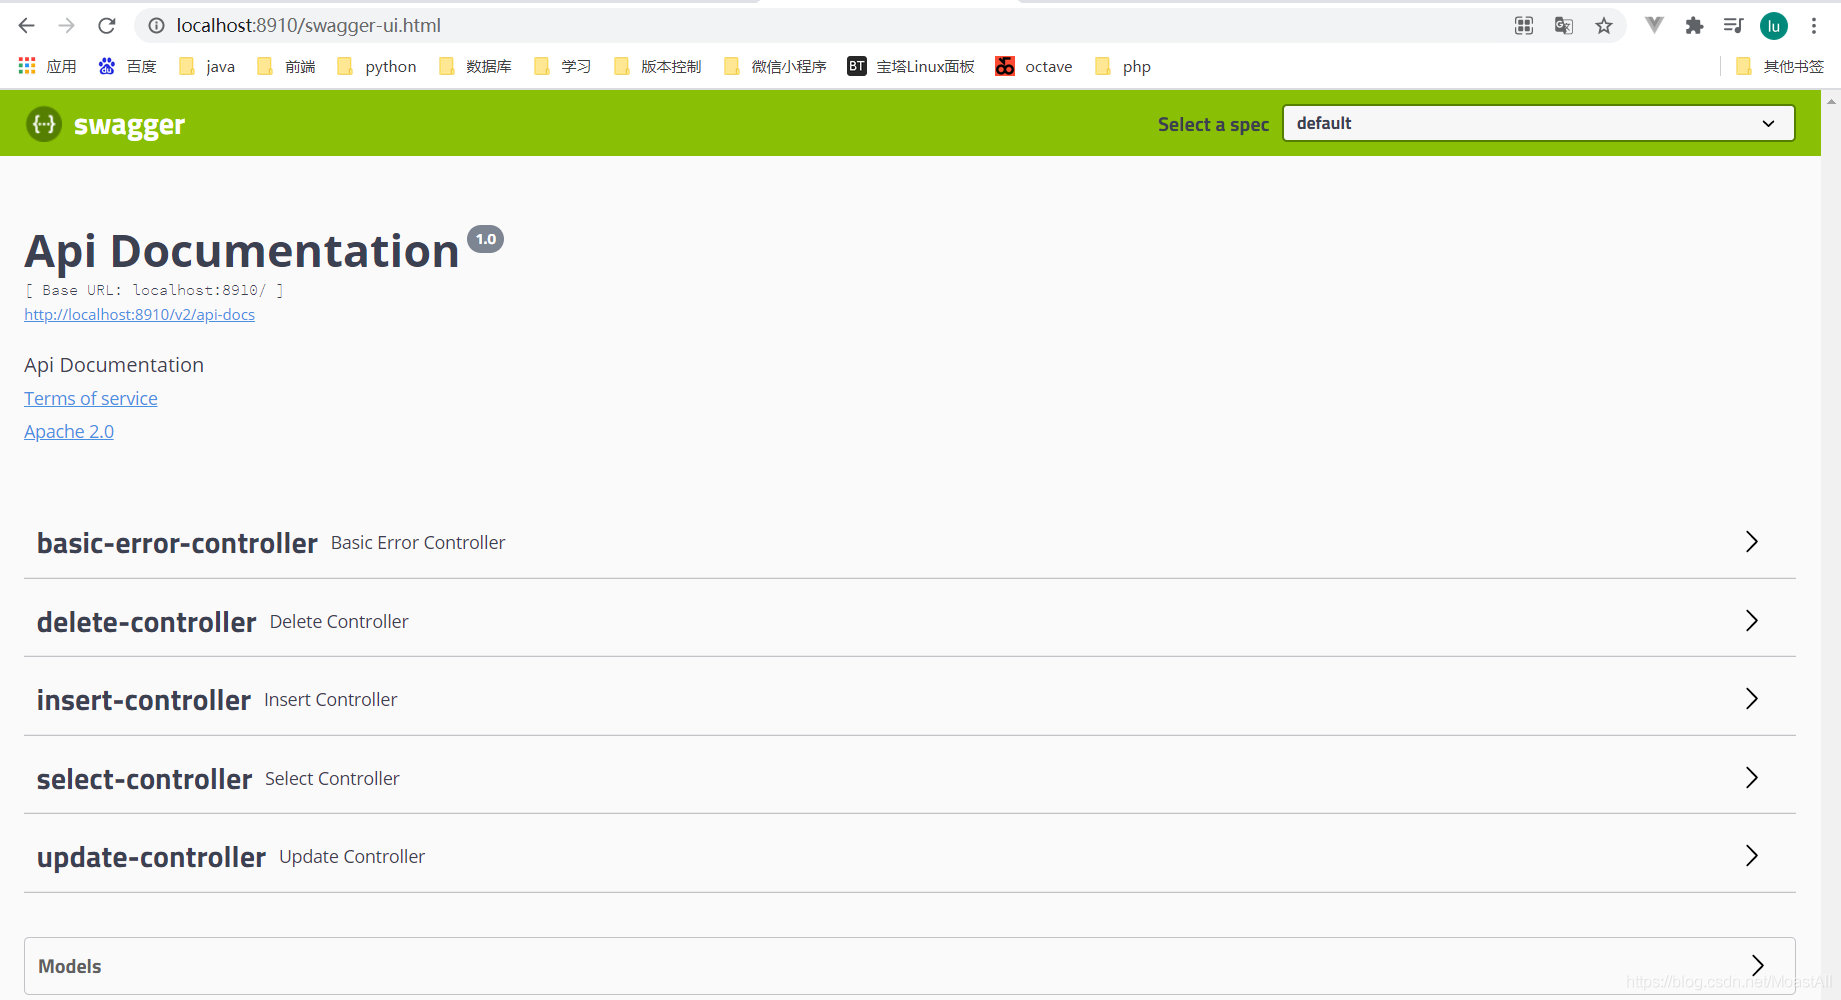
Task: Click the Models section heading
Action: [x=70, y=967]
